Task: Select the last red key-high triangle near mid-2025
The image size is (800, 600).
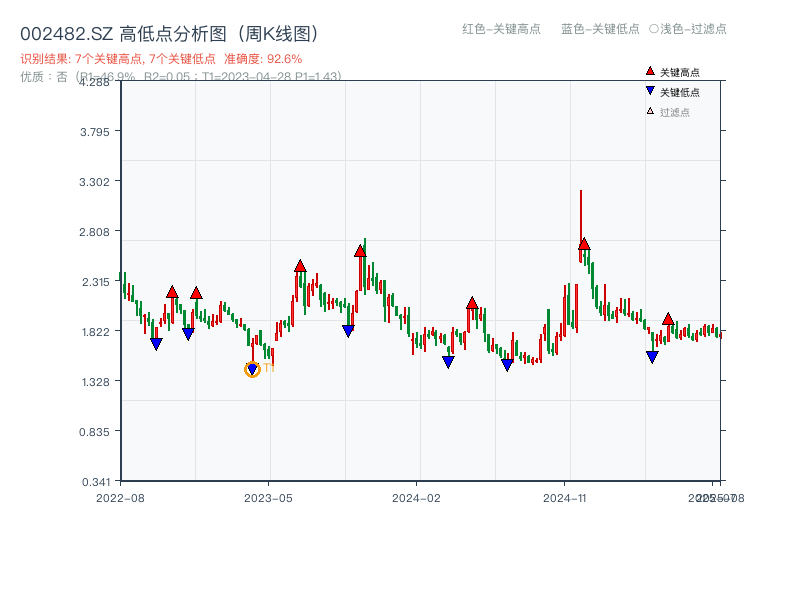Action: (x=668, y=319)
